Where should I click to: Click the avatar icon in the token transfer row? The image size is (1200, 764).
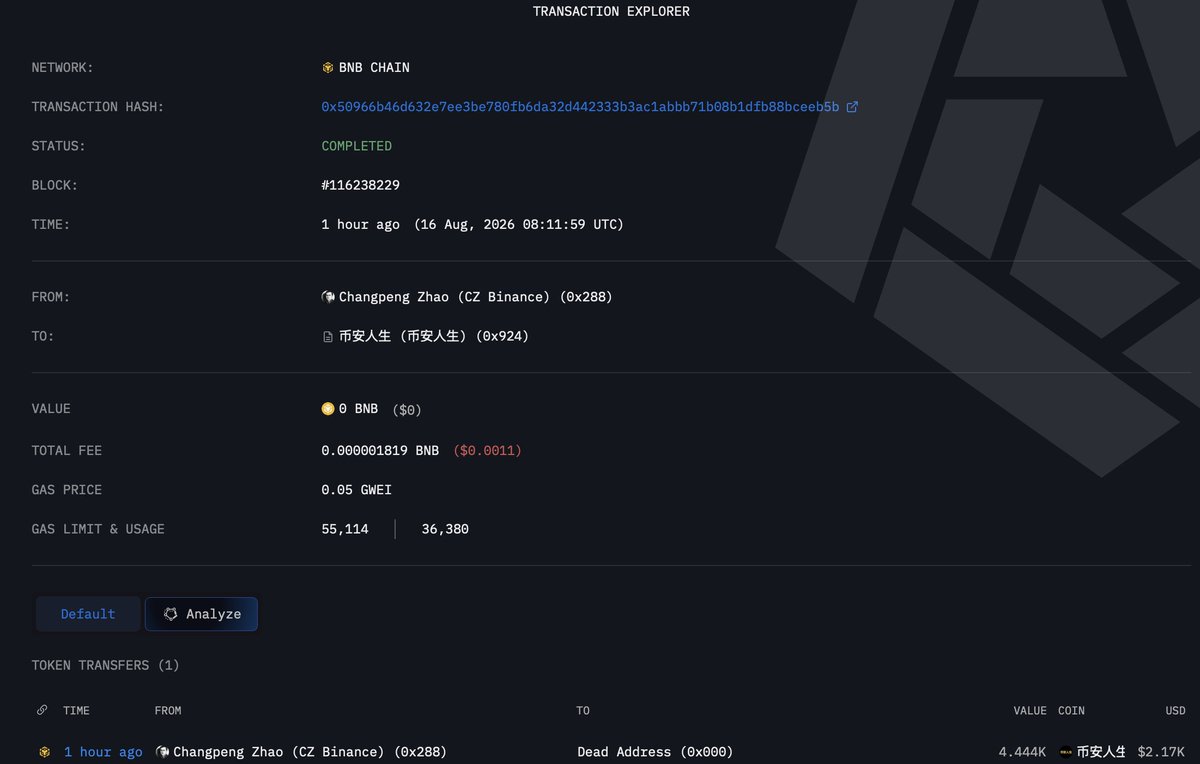tap(162, 752)
